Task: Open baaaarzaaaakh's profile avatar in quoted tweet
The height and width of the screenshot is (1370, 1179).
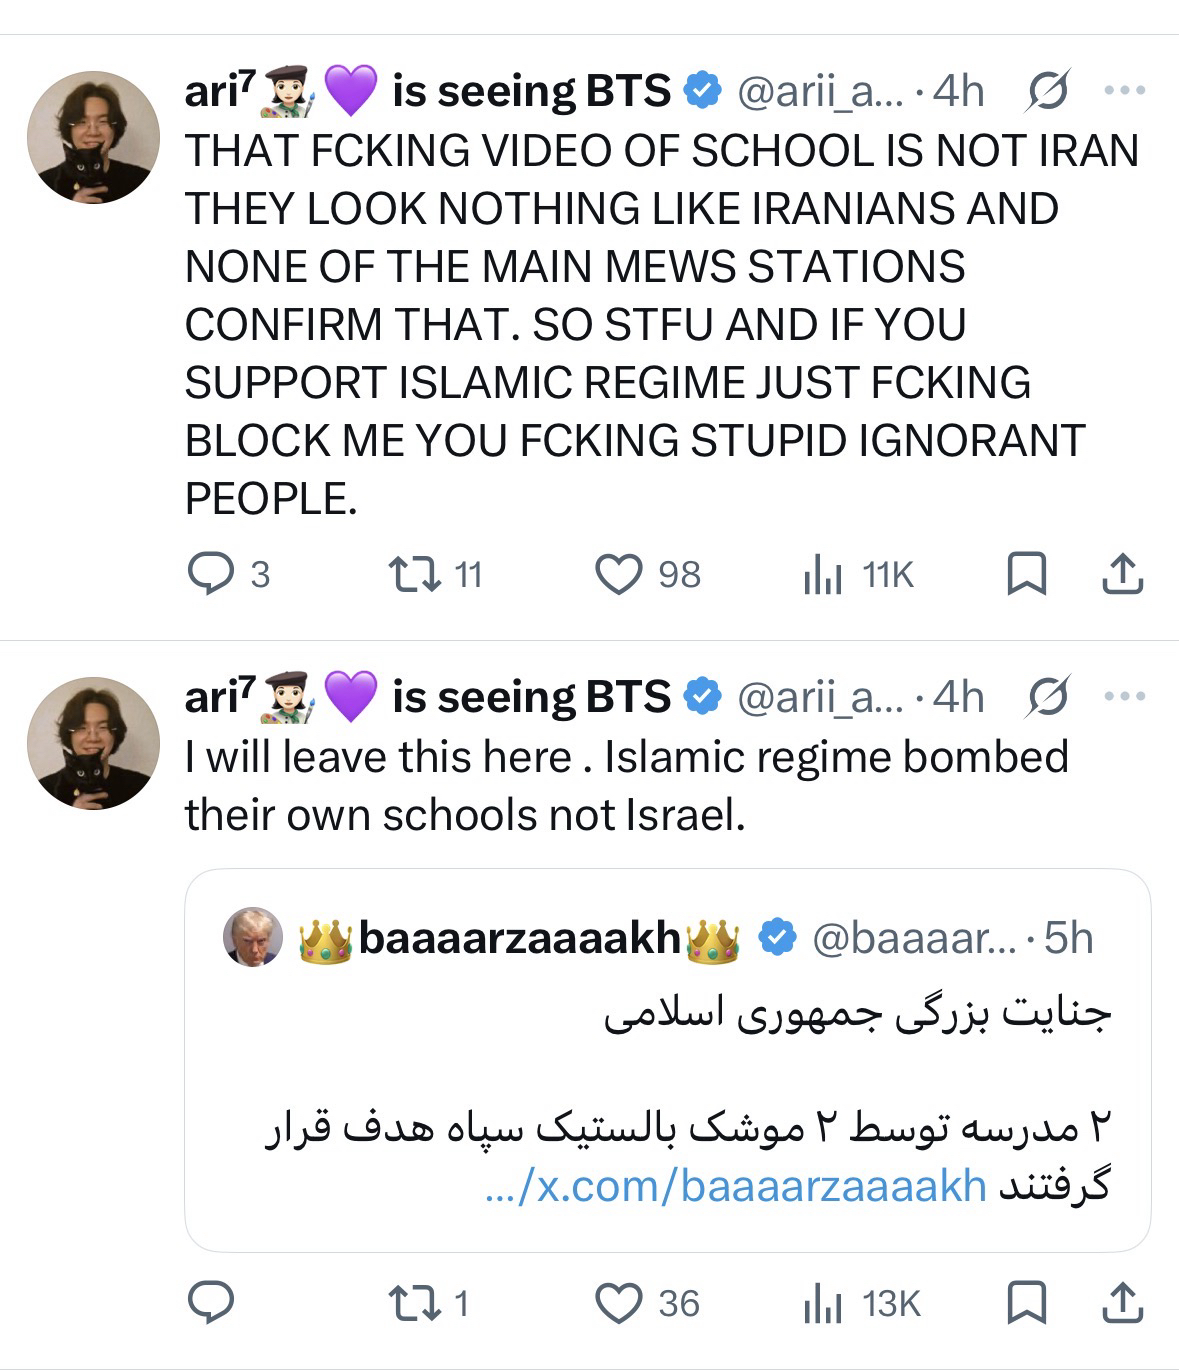Action: point(252,938)
